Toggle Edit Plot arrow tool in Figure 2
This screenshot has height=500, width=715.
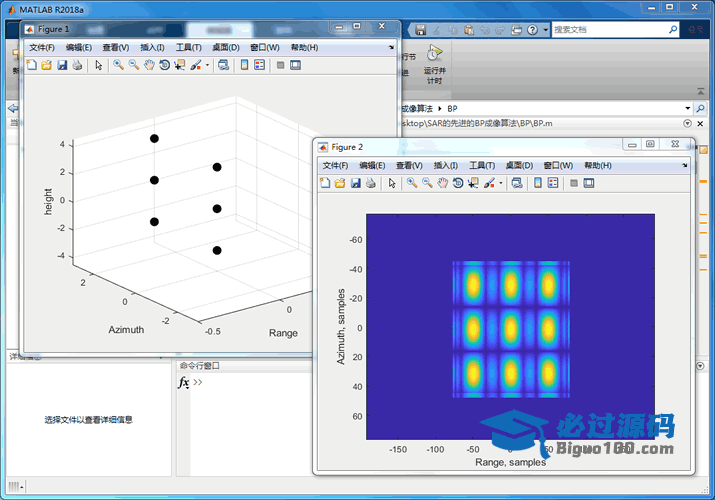coord(392,183)
